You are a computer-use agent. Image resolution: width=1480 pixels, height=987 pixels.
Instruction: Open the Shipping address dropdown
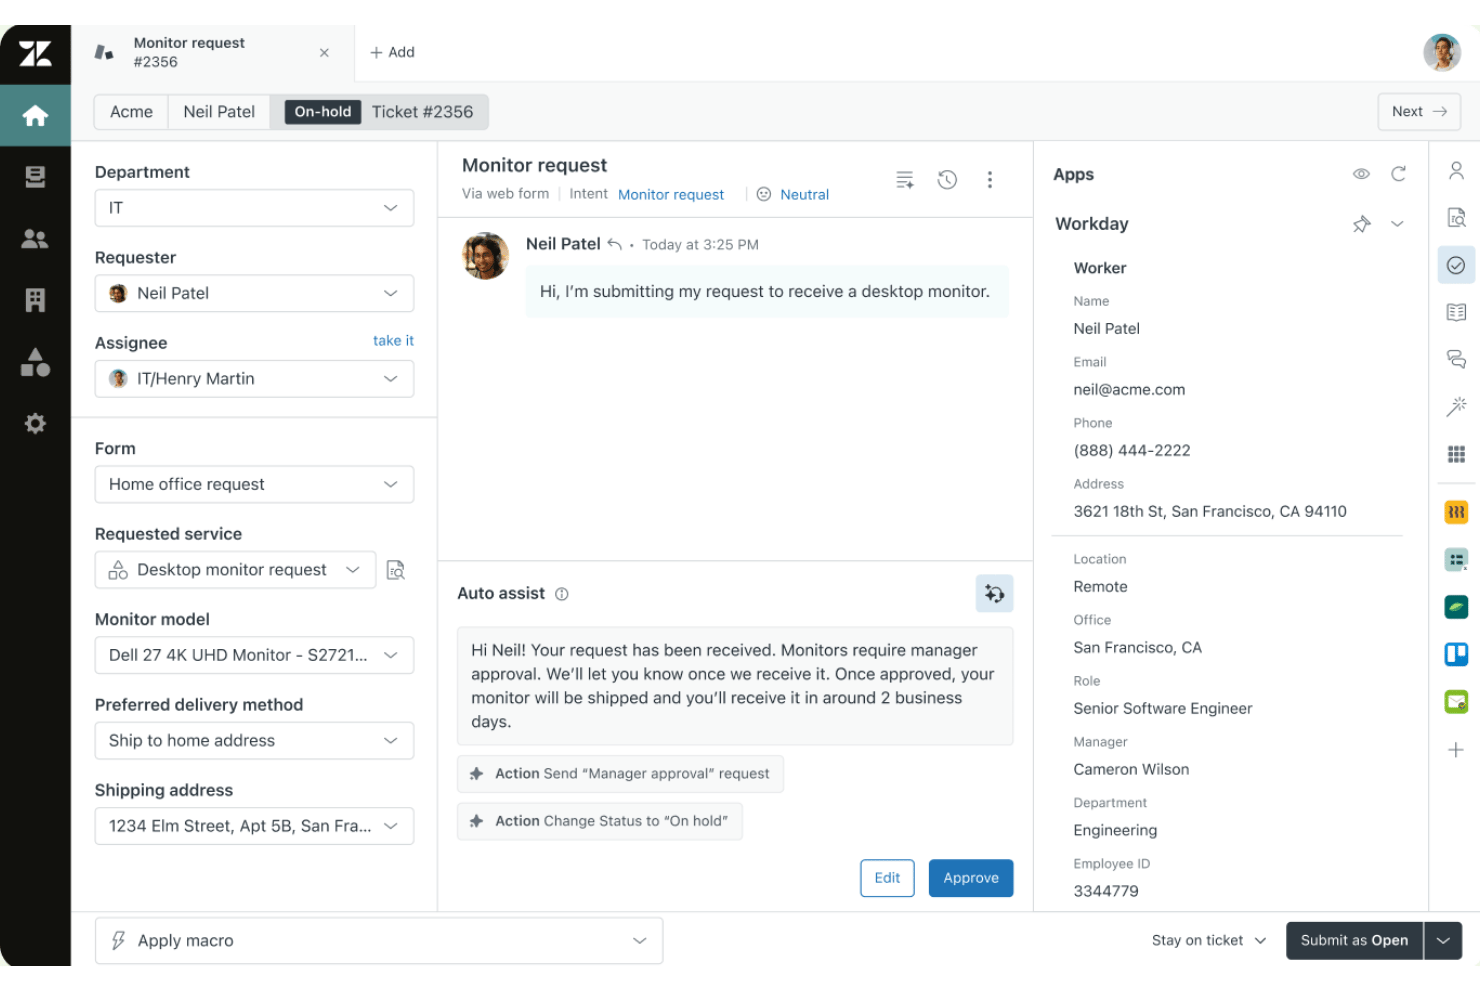254,826
